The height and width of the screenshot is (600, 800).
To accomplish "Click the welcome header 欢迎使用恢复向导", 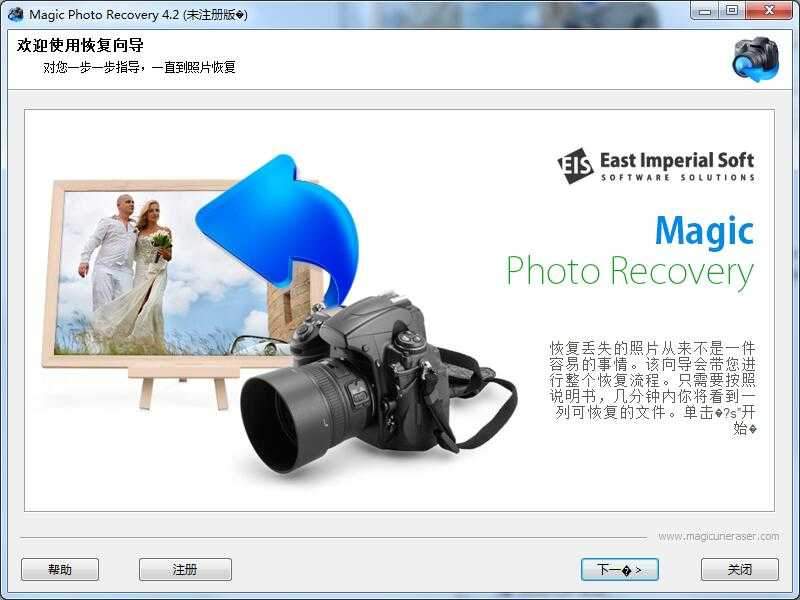I will pos(77,45).
